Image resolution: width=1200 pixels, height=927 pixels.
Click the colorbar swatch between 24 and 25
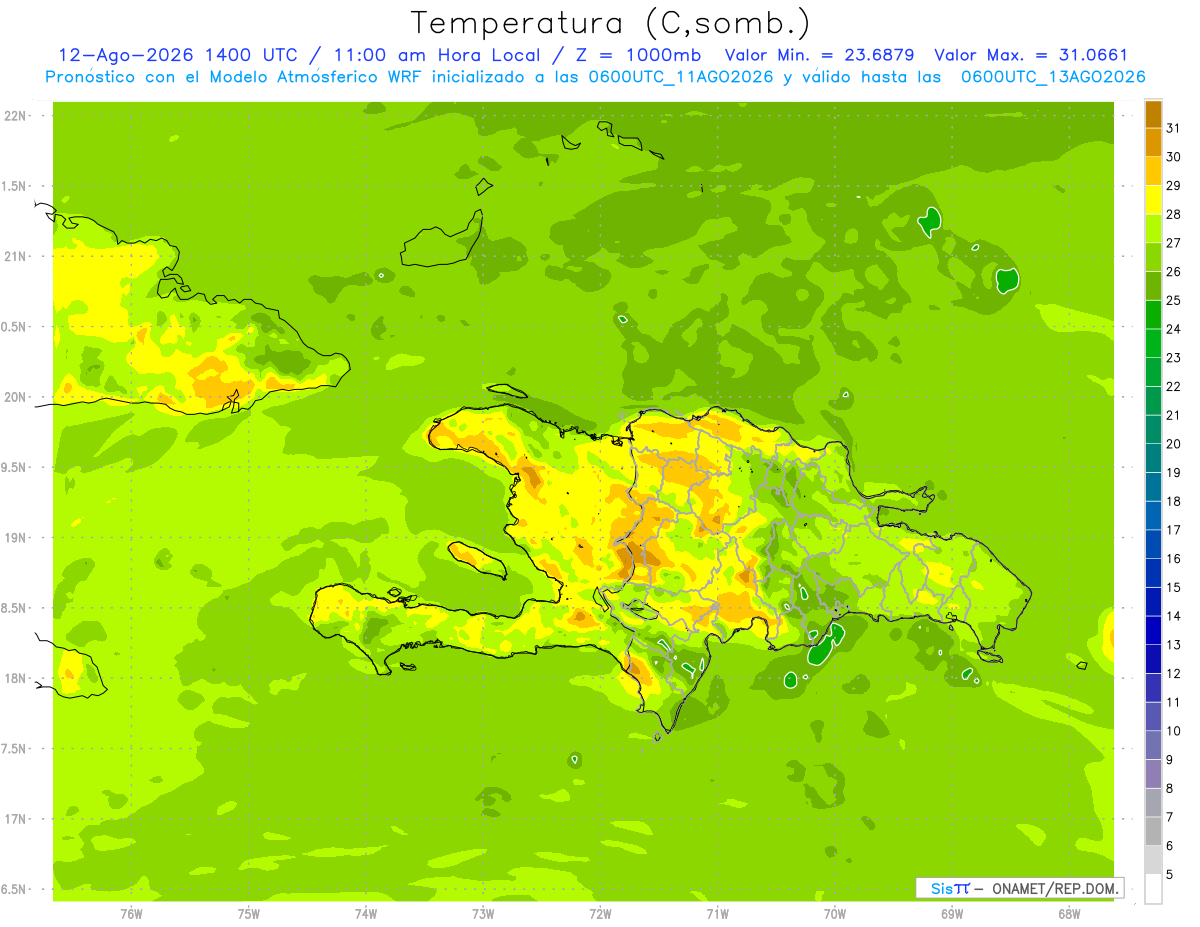1153,314
